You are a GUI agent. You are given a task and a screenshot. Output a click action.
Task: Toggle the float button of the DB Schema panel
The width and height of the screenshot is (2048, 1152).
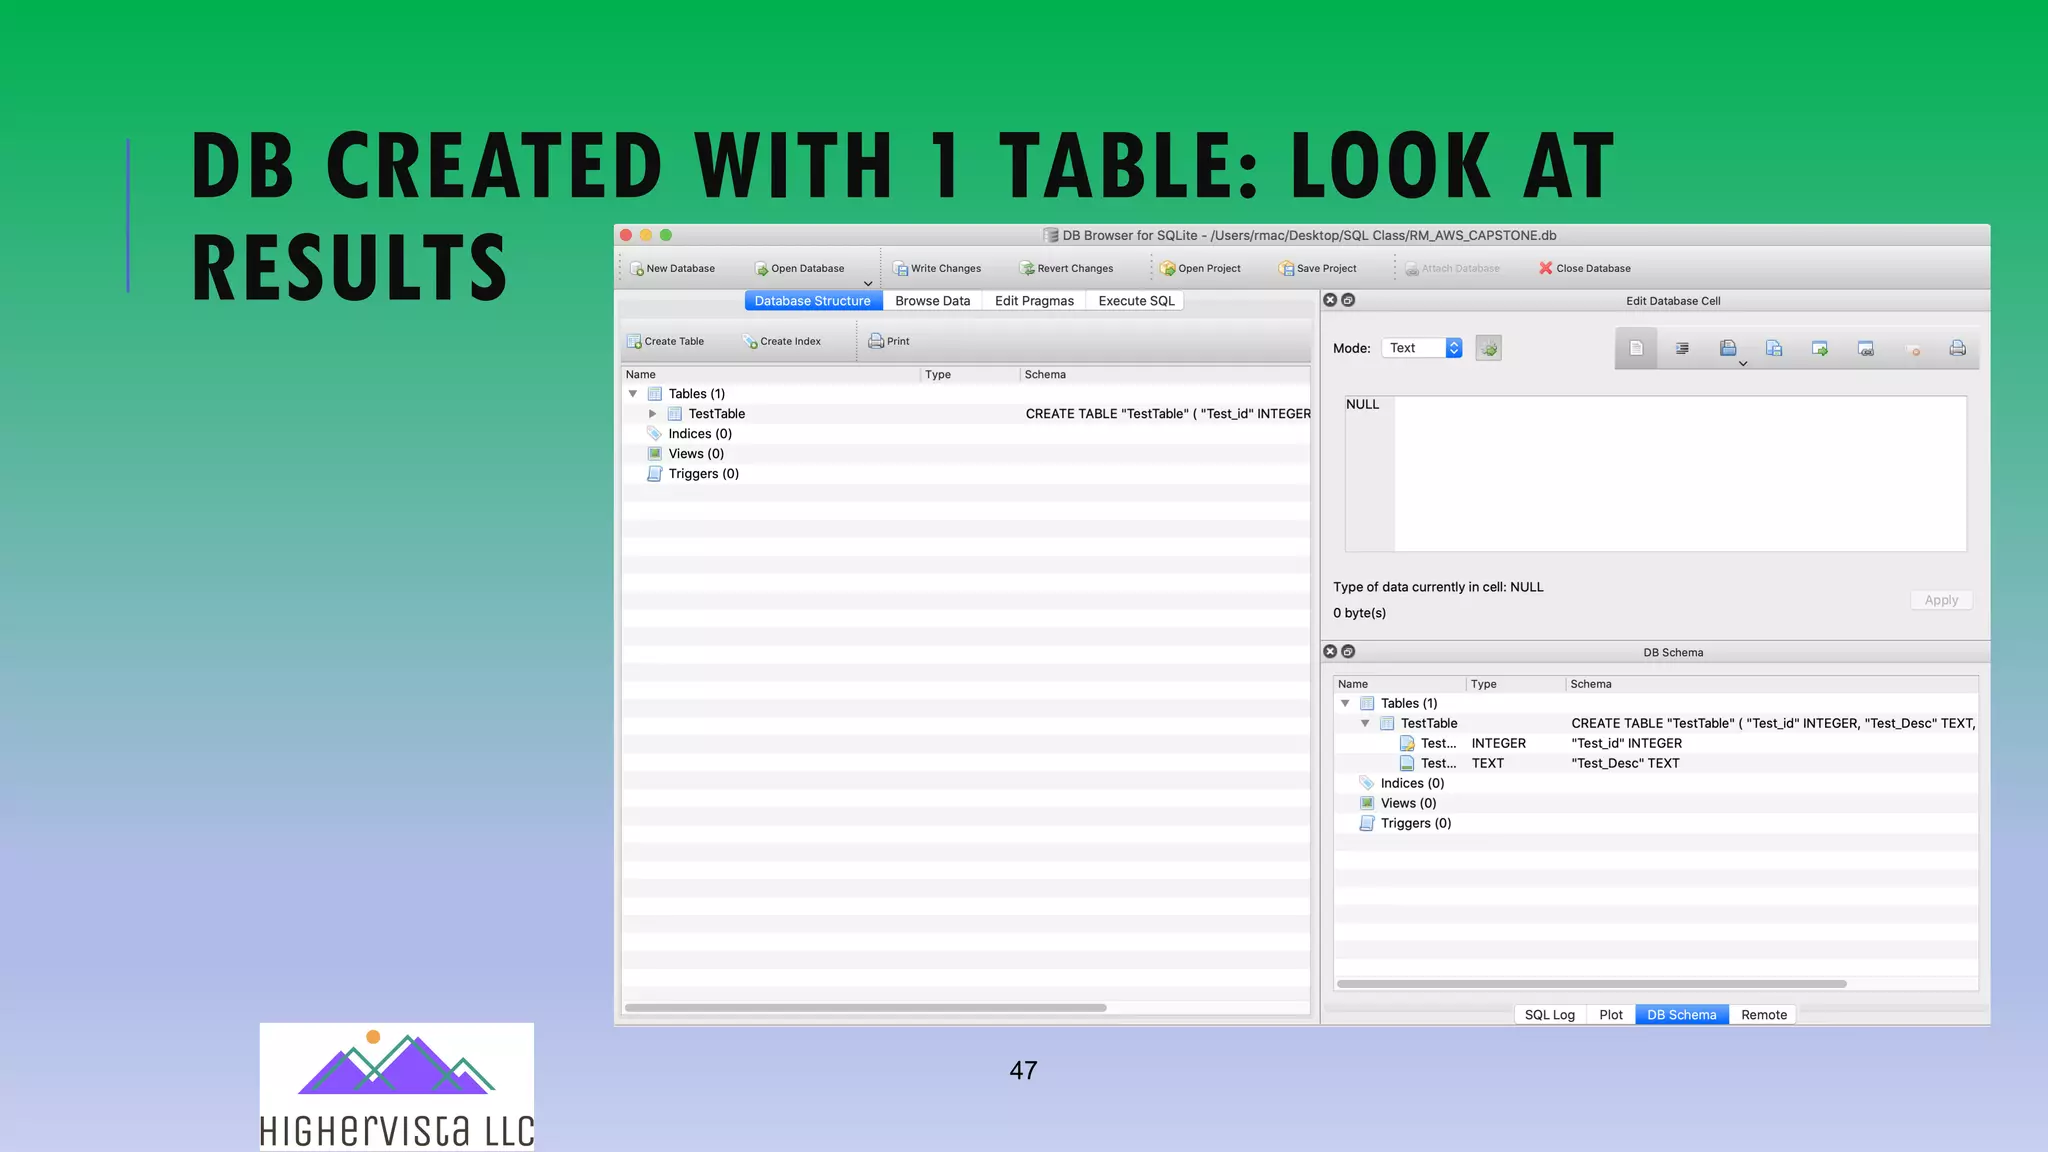coord(1348,652)
